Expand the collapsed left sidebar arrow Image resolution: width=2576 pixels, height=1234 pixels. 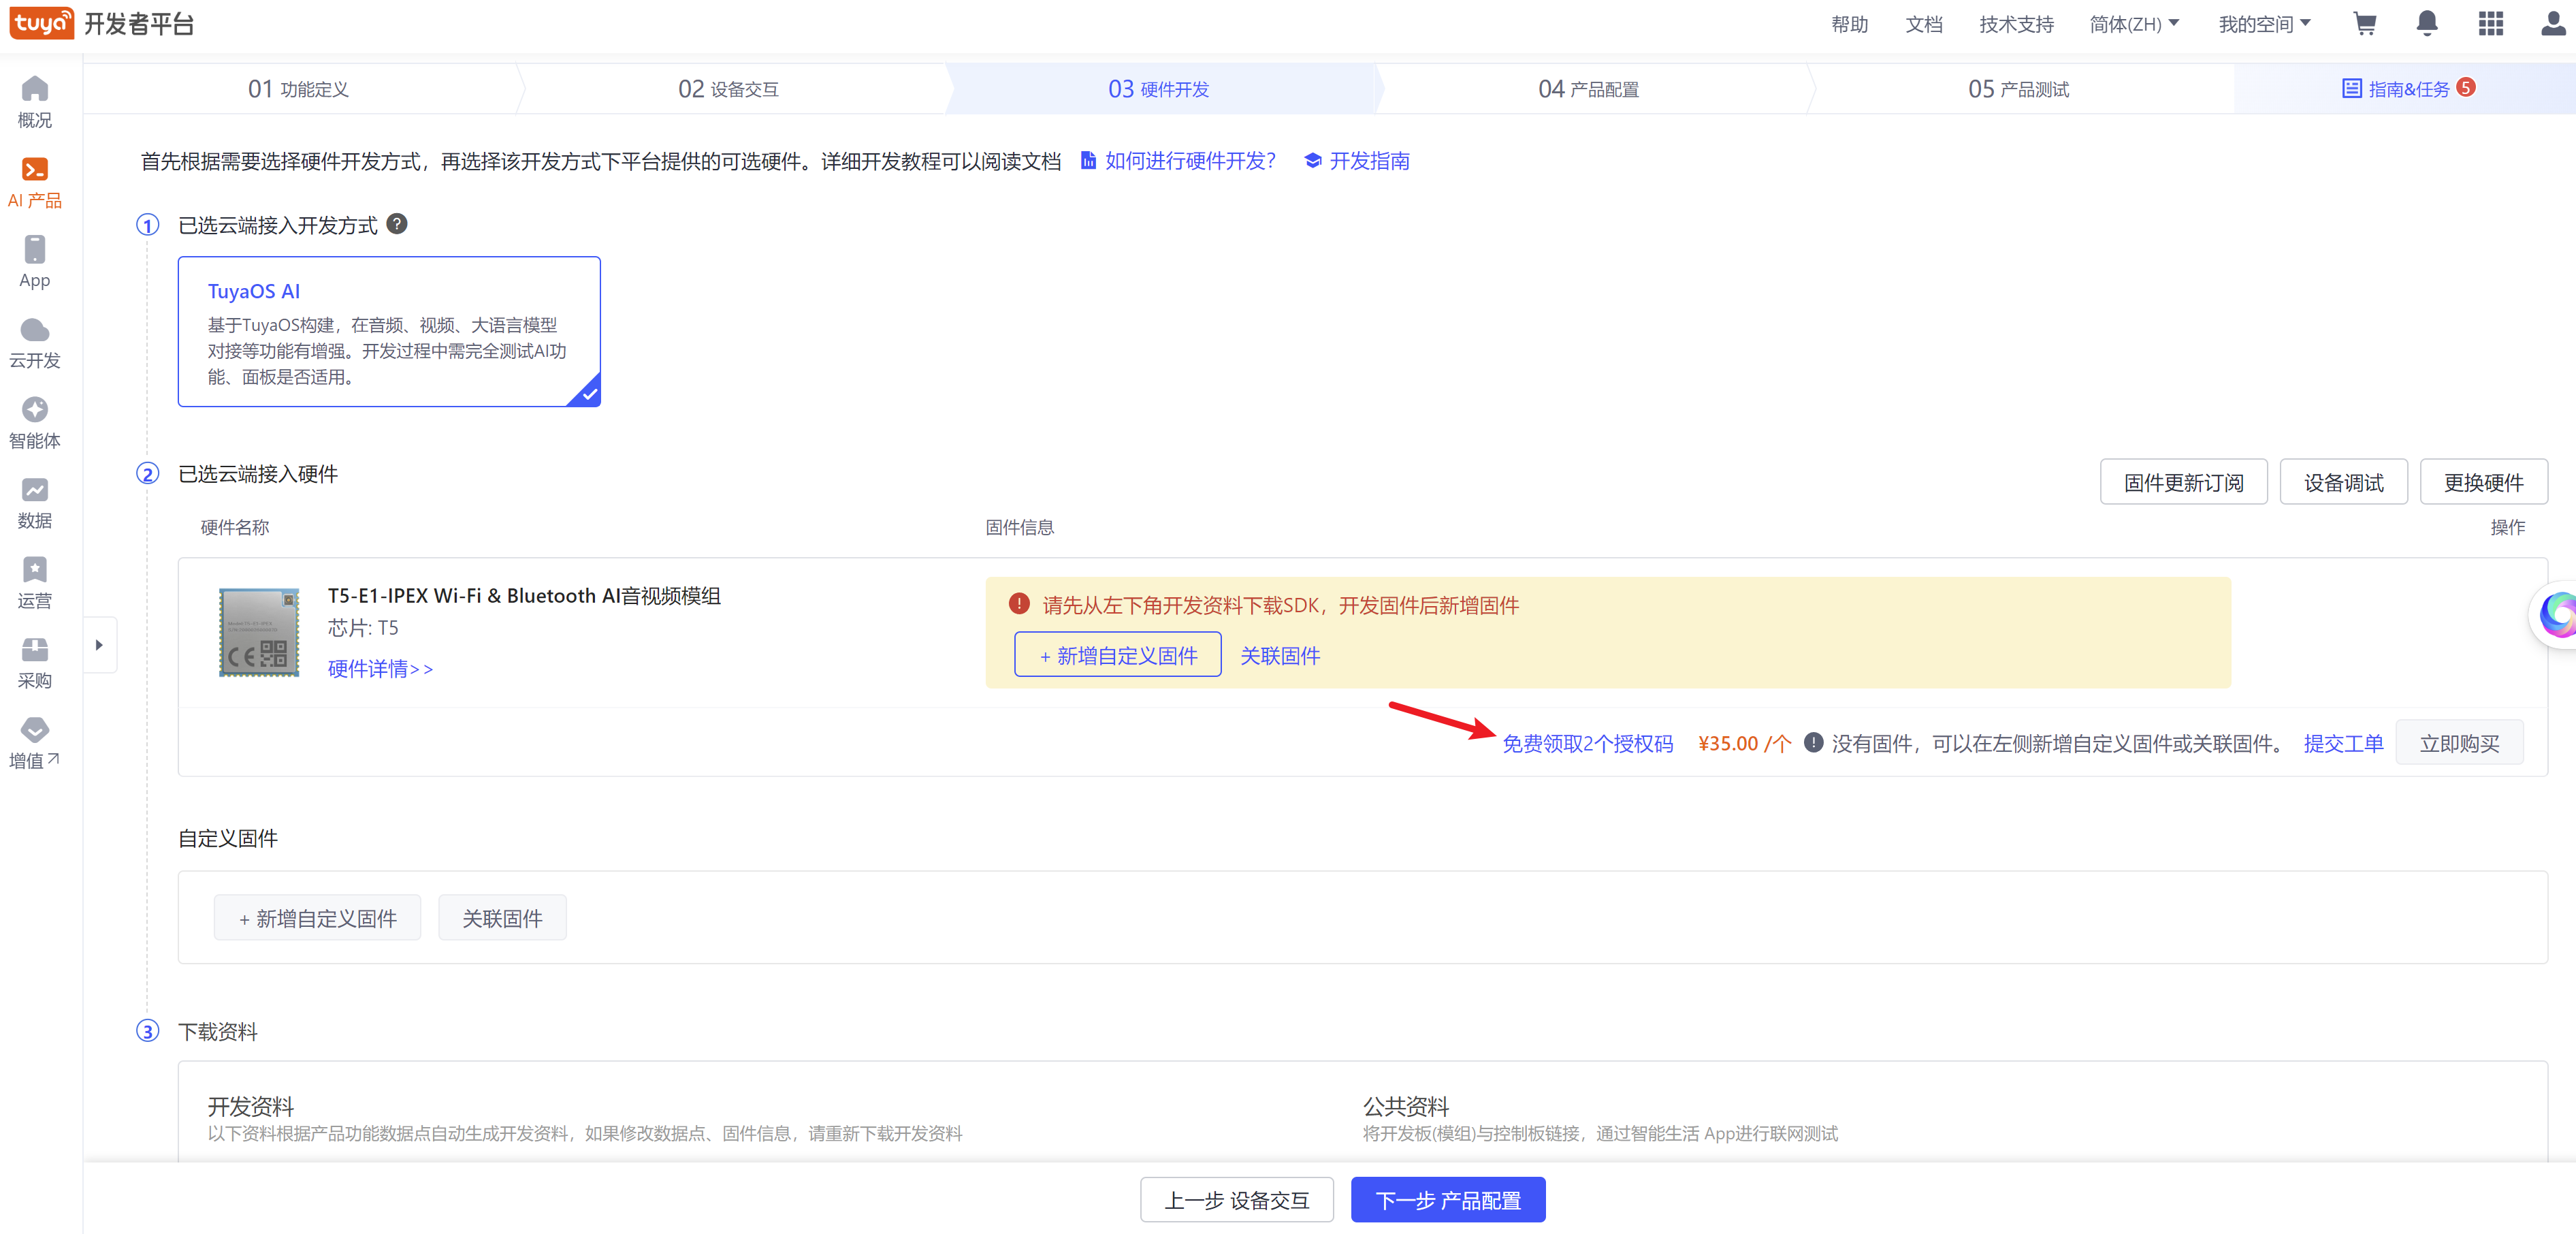click(99, 645)
